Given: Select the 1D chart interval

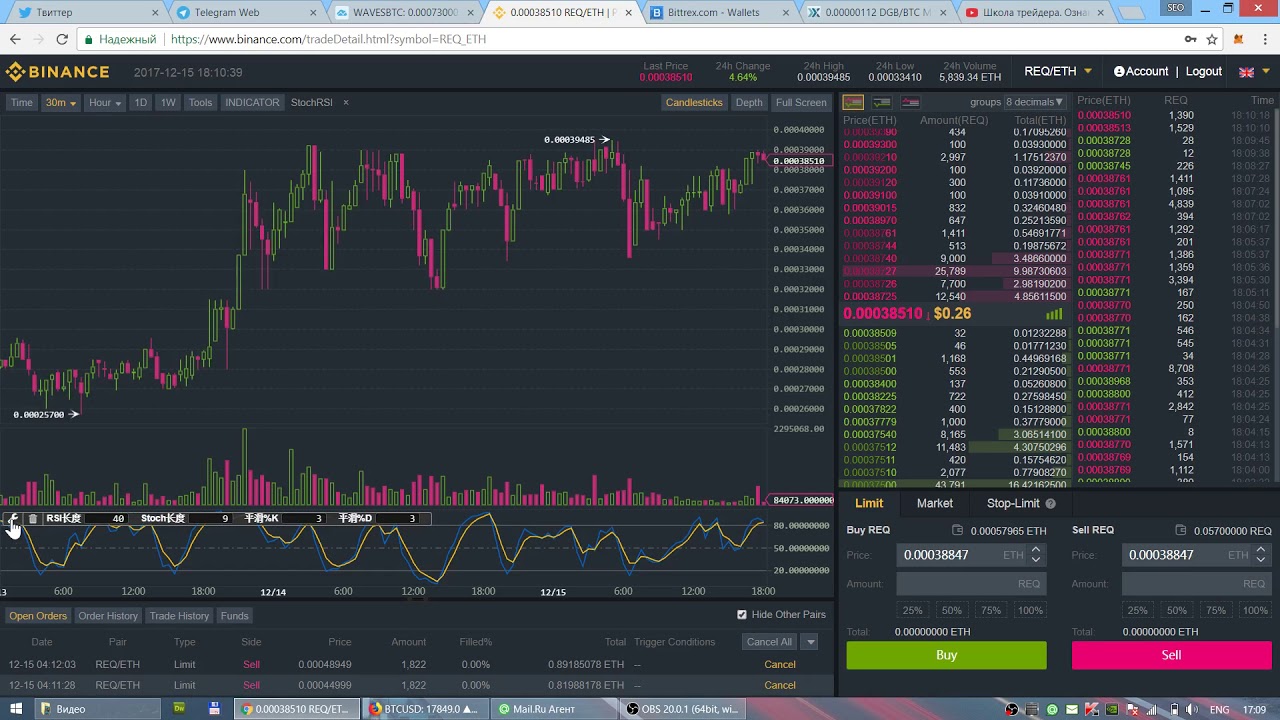Looking at the screenshot, I should 141,102.
